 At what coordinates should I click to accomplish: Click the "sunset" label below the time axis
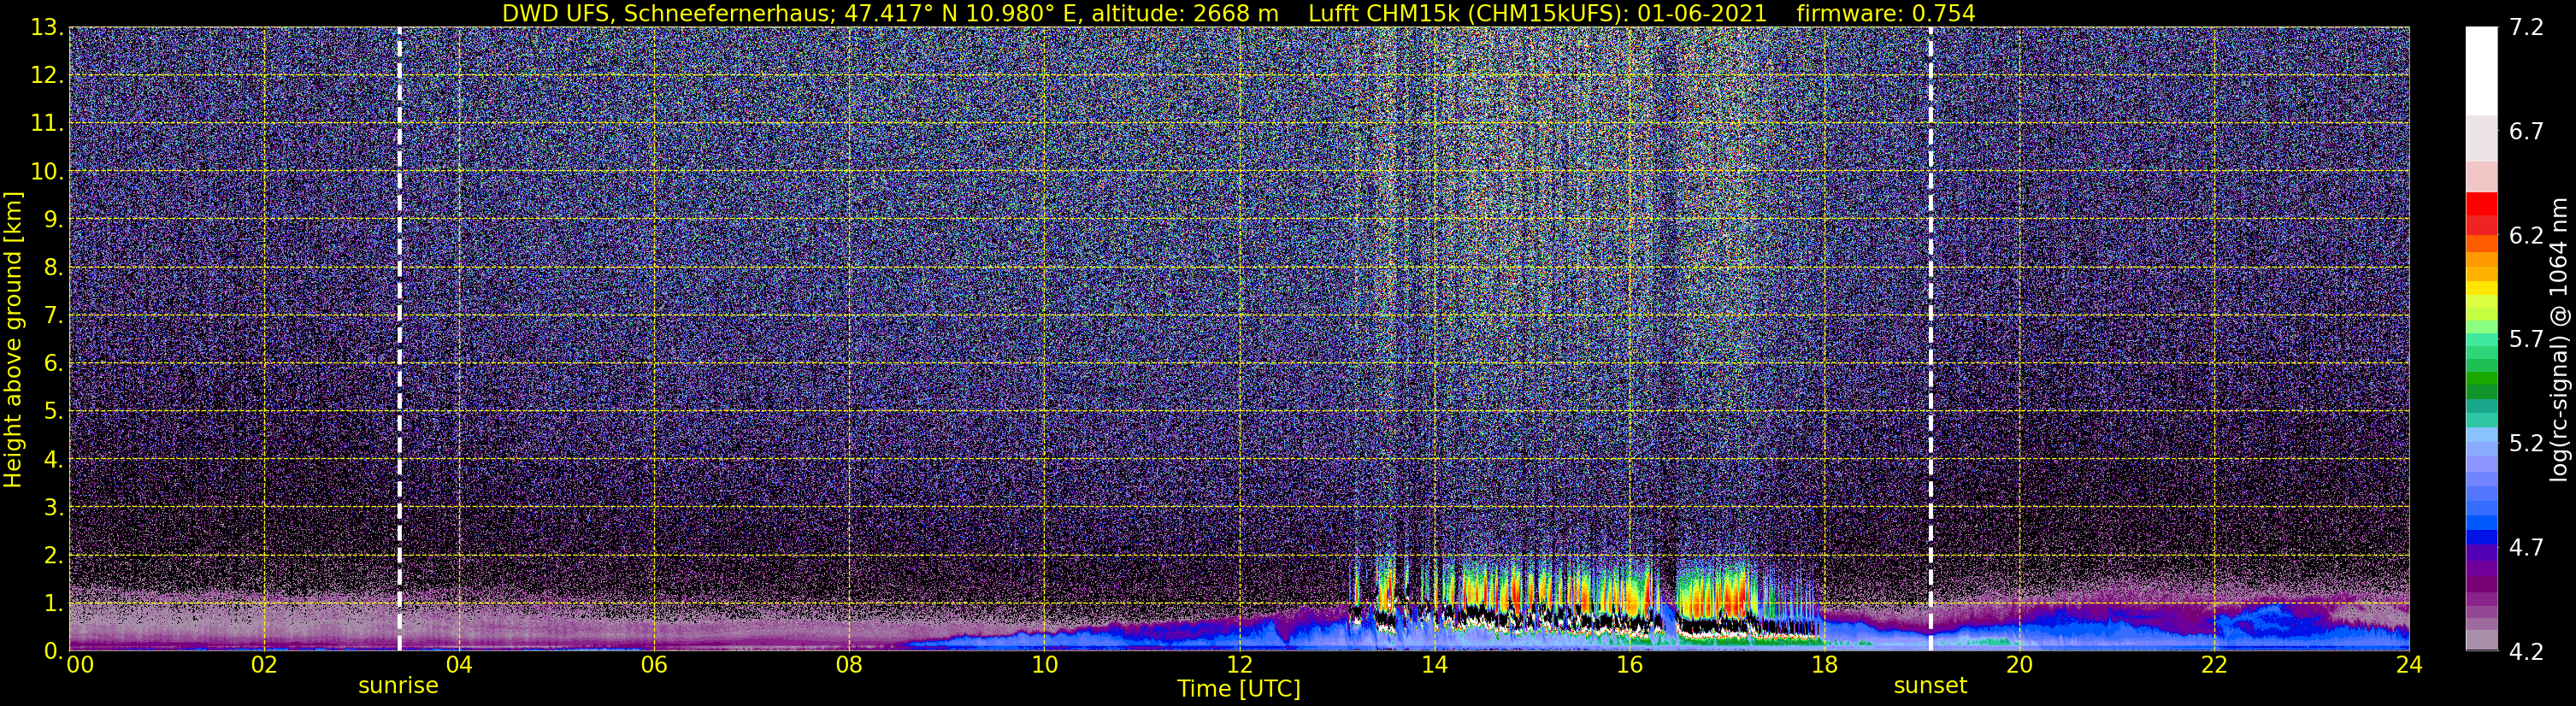(1930, 686)
